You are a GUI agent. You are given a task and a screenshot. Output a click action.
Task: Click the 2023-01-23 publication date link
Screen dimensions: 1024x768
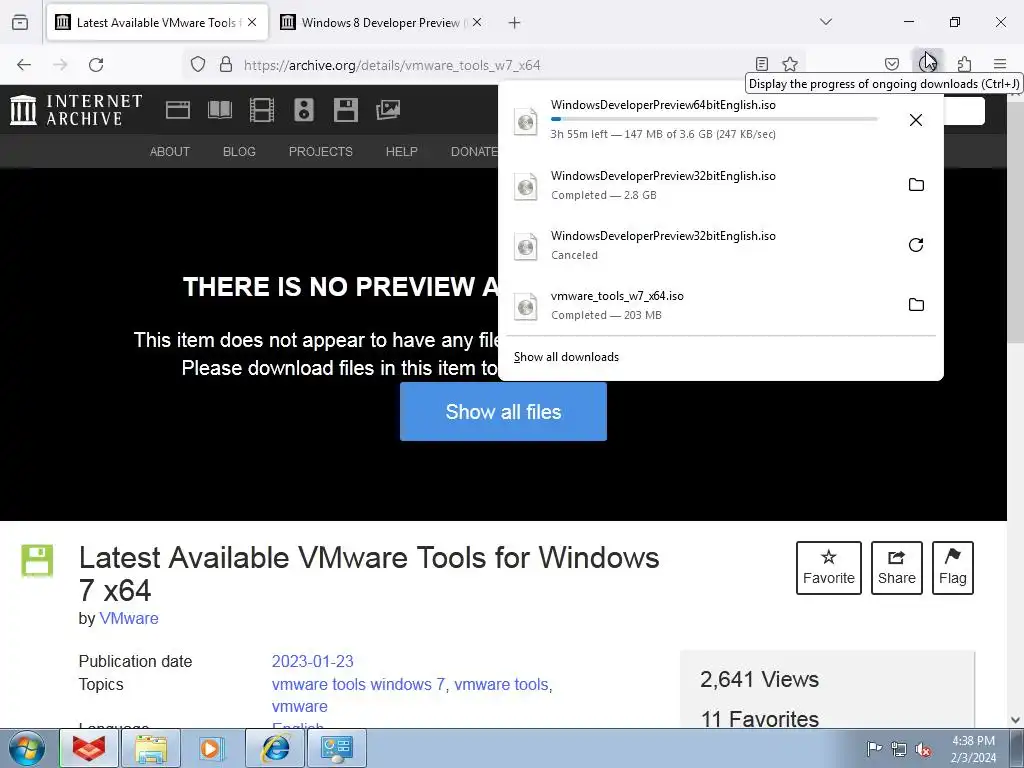(x=312, y=661)
